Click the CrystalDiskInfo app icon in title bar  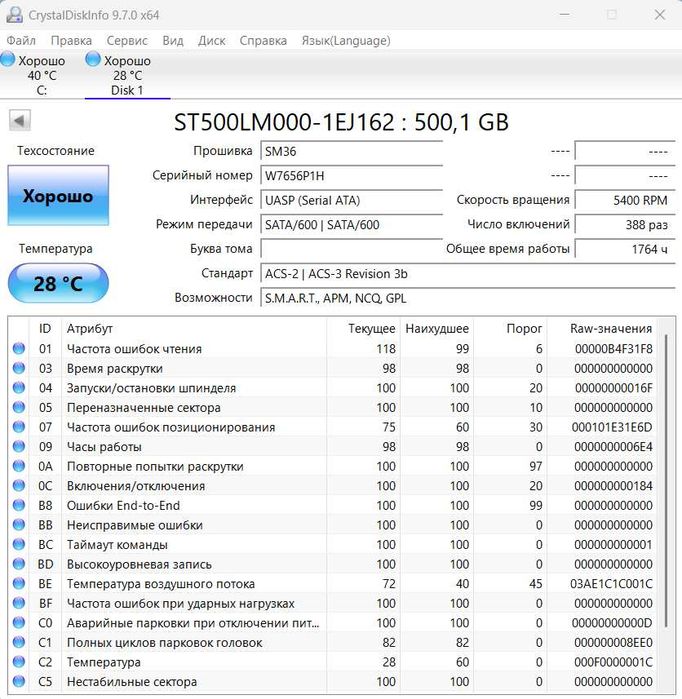[x=14, y=15]
